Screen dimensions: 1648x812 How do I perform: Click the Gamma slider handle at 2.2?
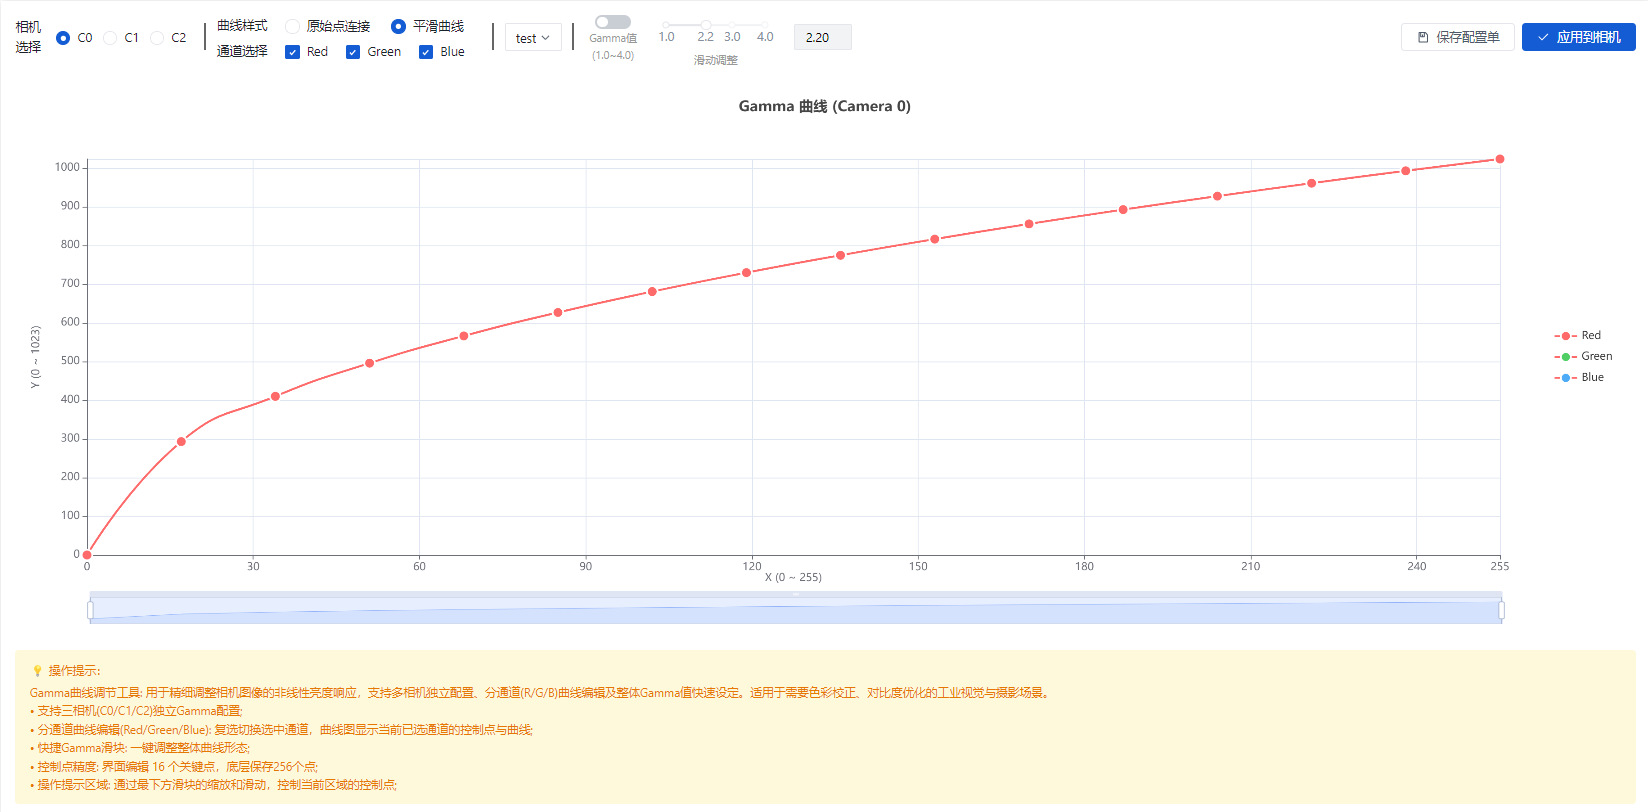(706, 25)
